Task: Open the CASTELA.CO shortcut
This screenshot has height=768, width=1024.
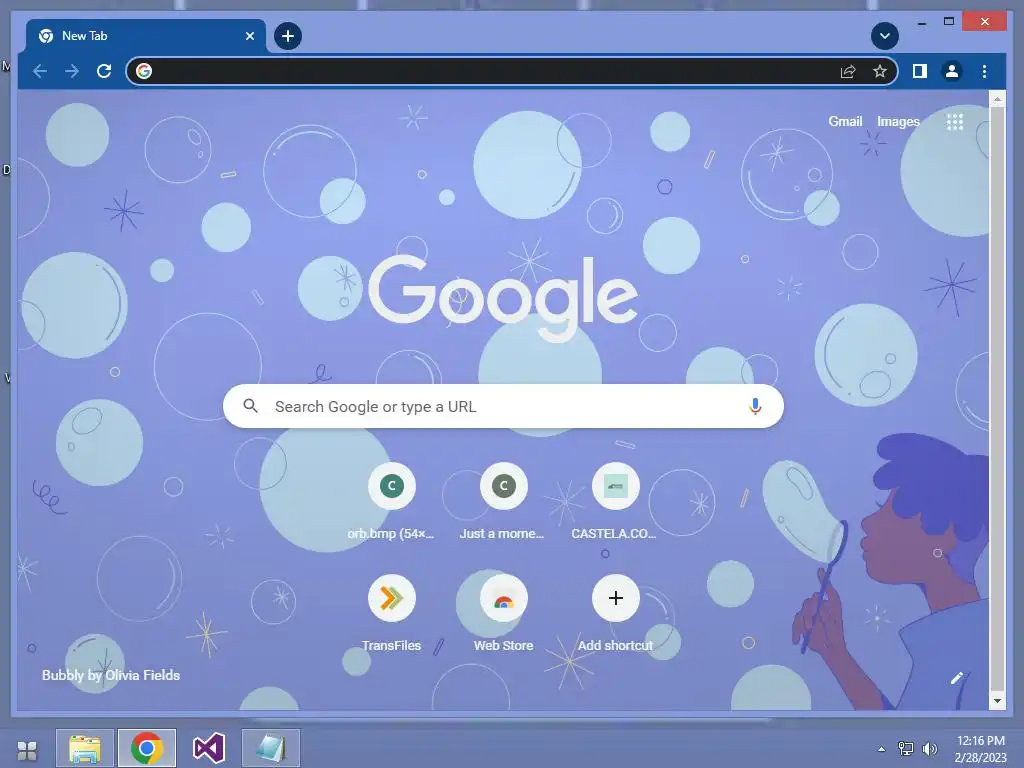Action: pos(615,501)
